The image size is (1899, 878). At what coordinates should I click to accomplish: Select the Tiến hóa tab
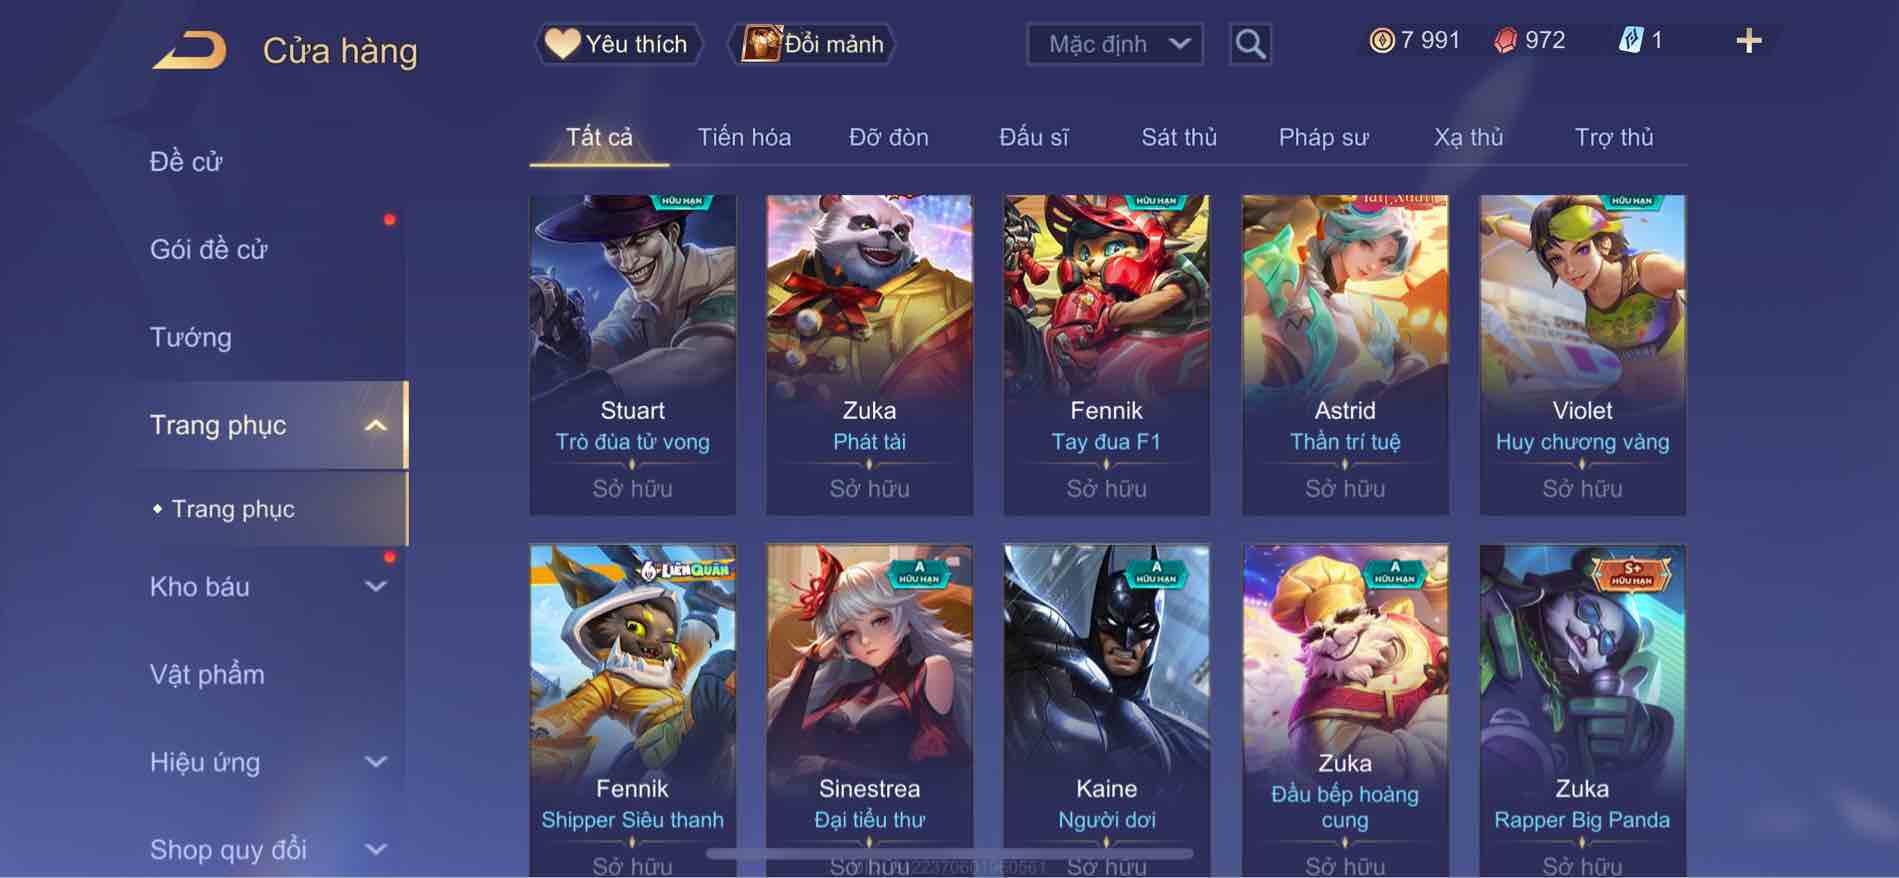pyautogui.click(x=744, y=137)
